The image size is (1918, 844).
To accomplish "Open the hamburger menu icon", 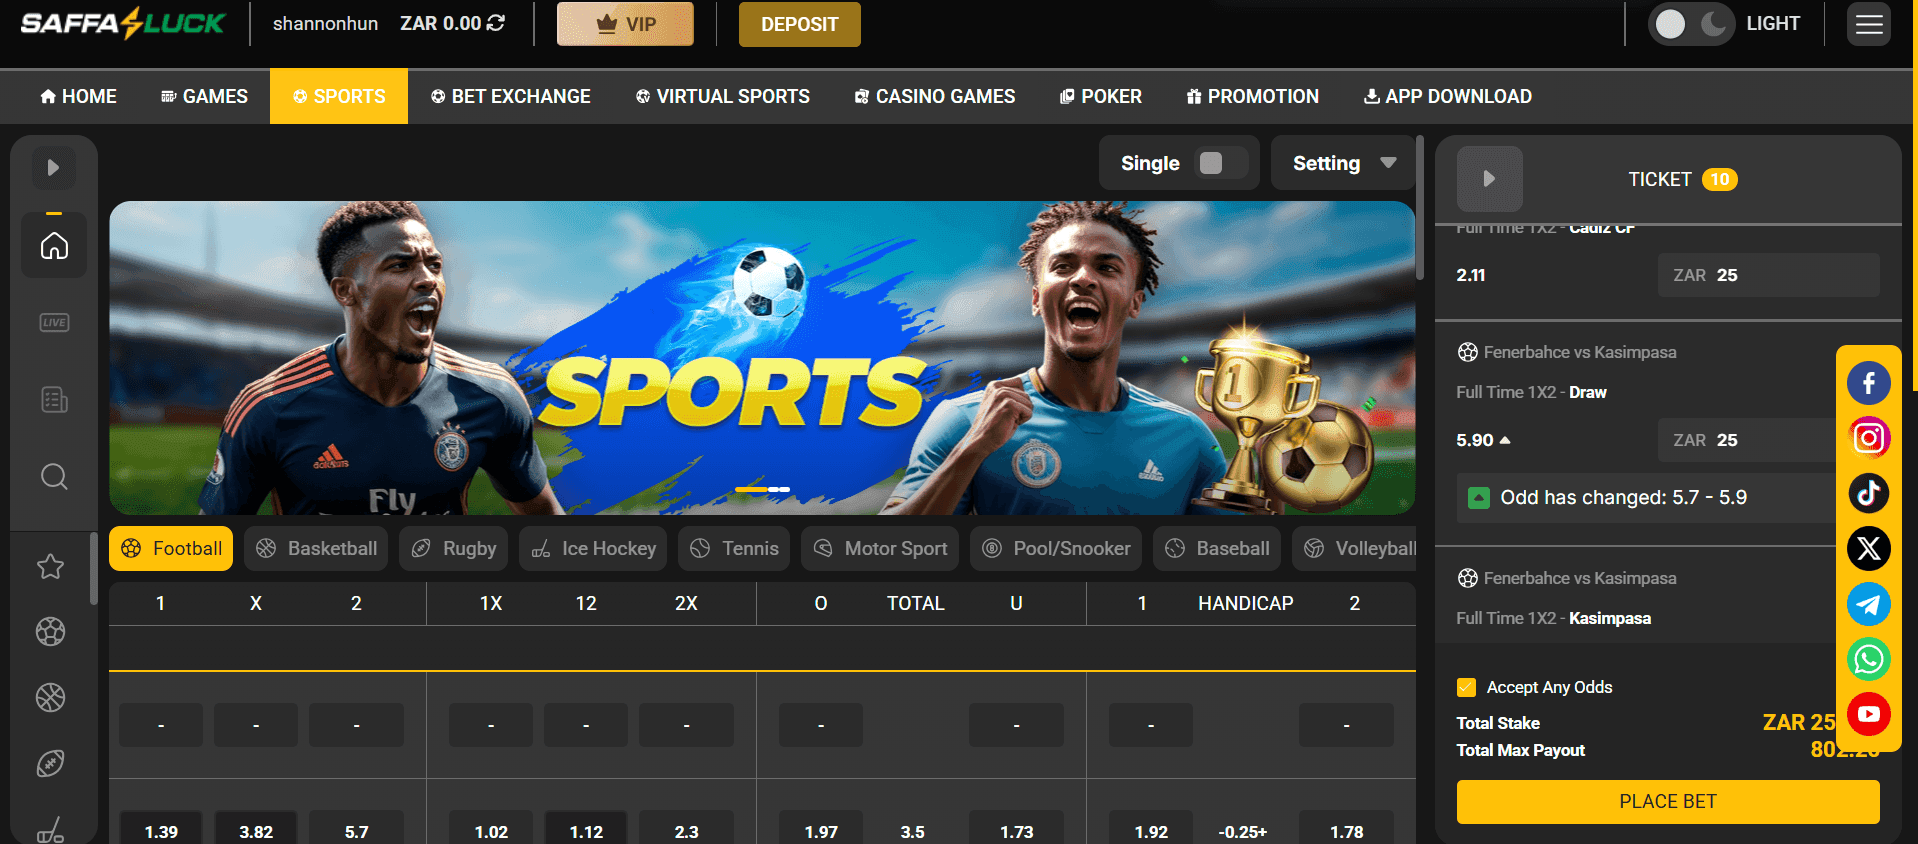I will coord(1868,24).
